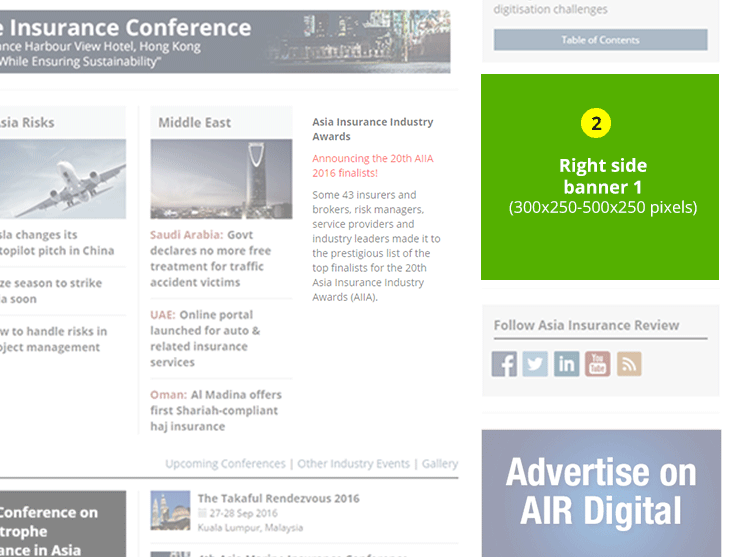
Task: Open the Upcoming Conferences link
Action: (x=225, y=463)
